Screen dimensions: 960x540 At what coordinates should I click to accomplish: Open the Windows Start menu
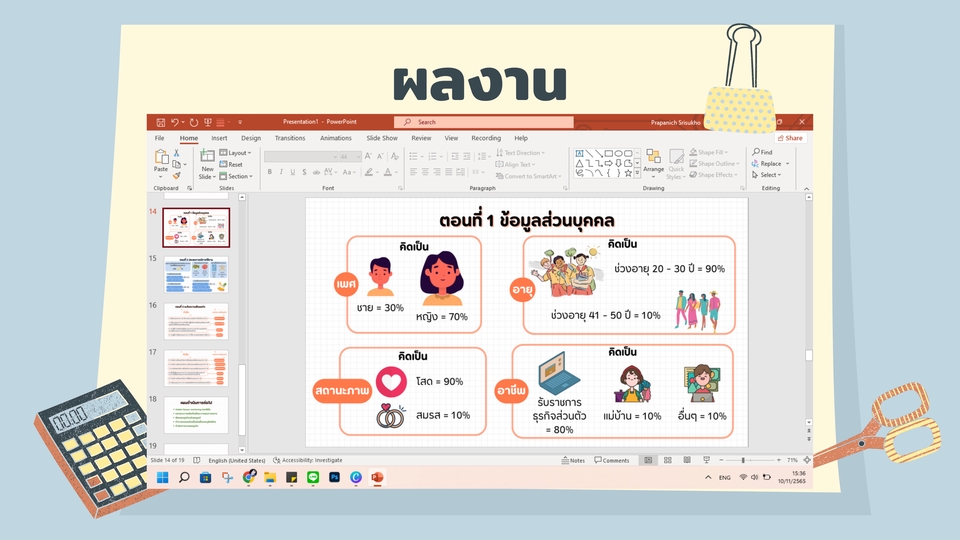click(x=162, y=478)
